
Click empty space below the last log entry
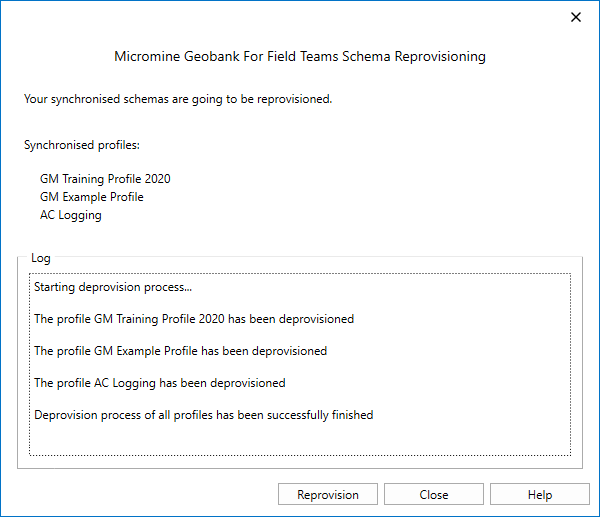[300, 440]
